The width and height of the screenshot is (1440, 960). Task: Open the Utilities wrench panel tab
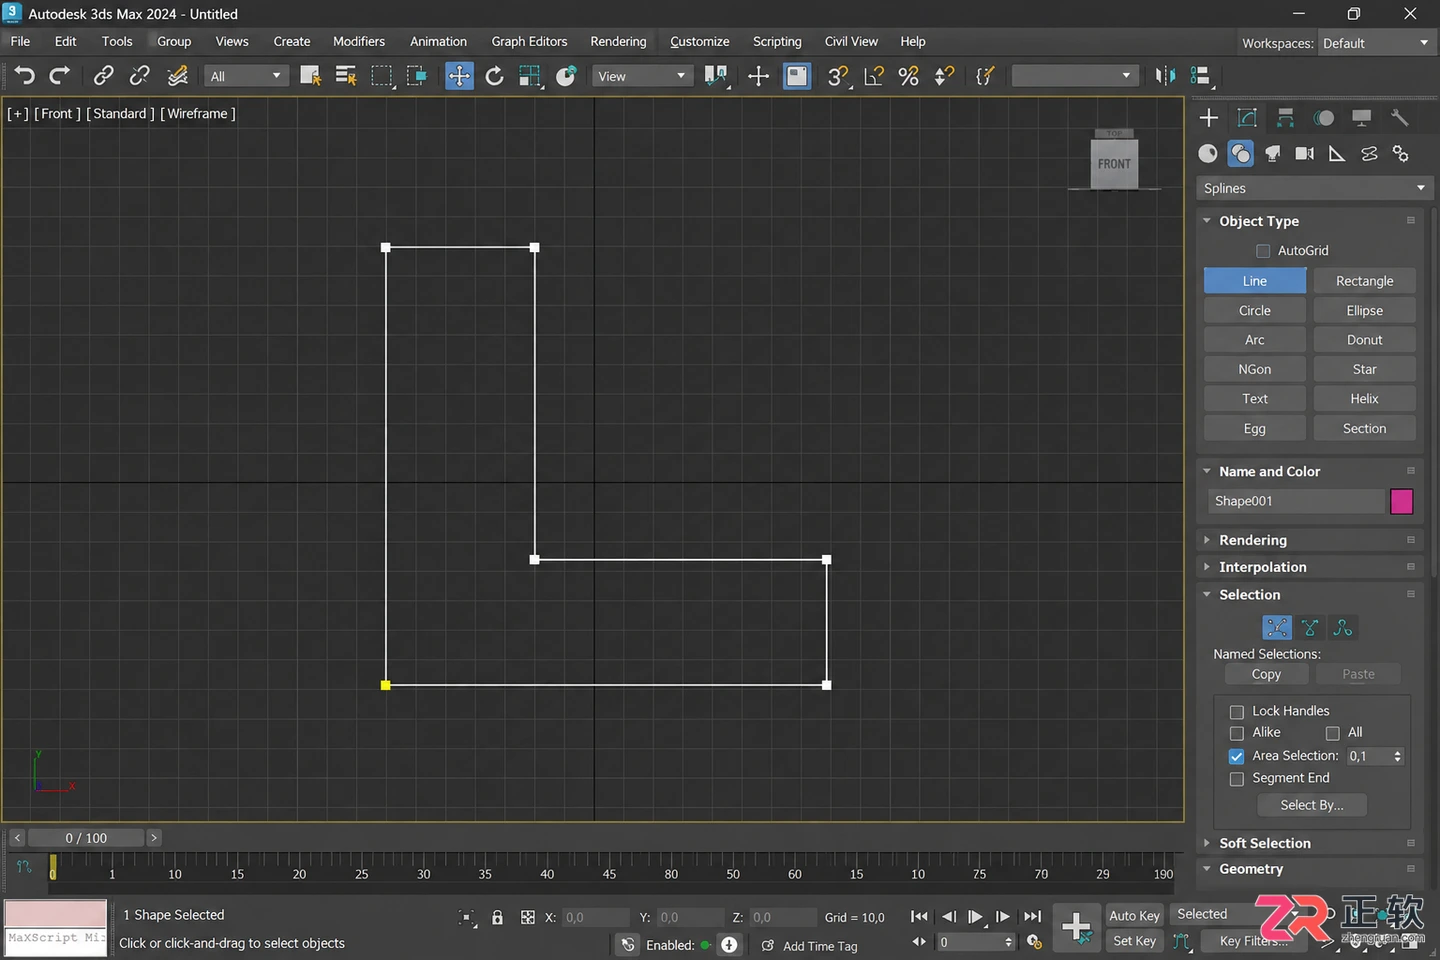1399,118
